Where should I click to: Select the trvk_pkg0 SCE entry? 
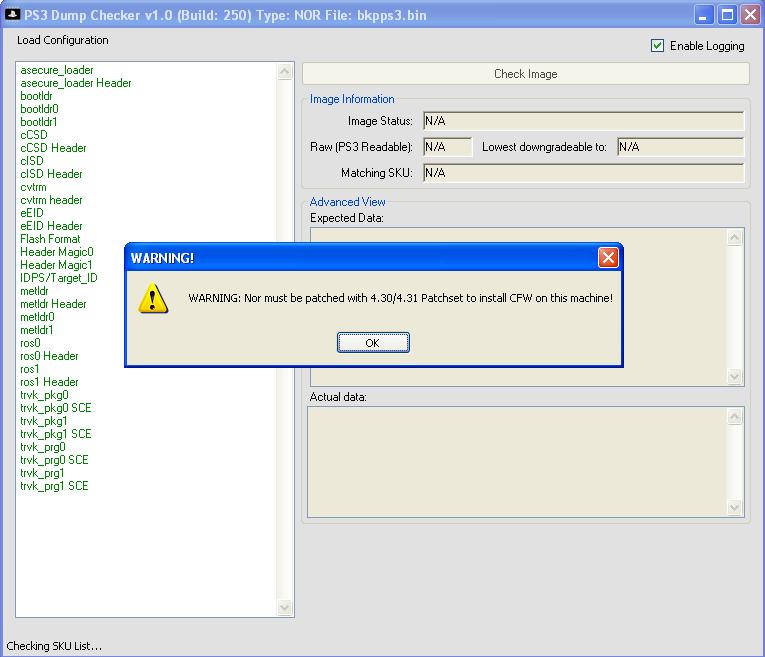(x=56, y=408)
